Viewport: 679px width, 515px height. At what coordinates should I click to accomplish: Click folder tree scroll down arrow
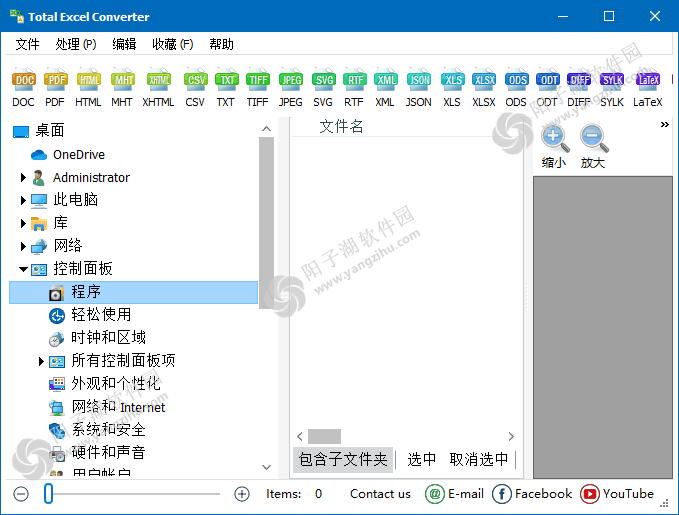[x=266, y=467]
